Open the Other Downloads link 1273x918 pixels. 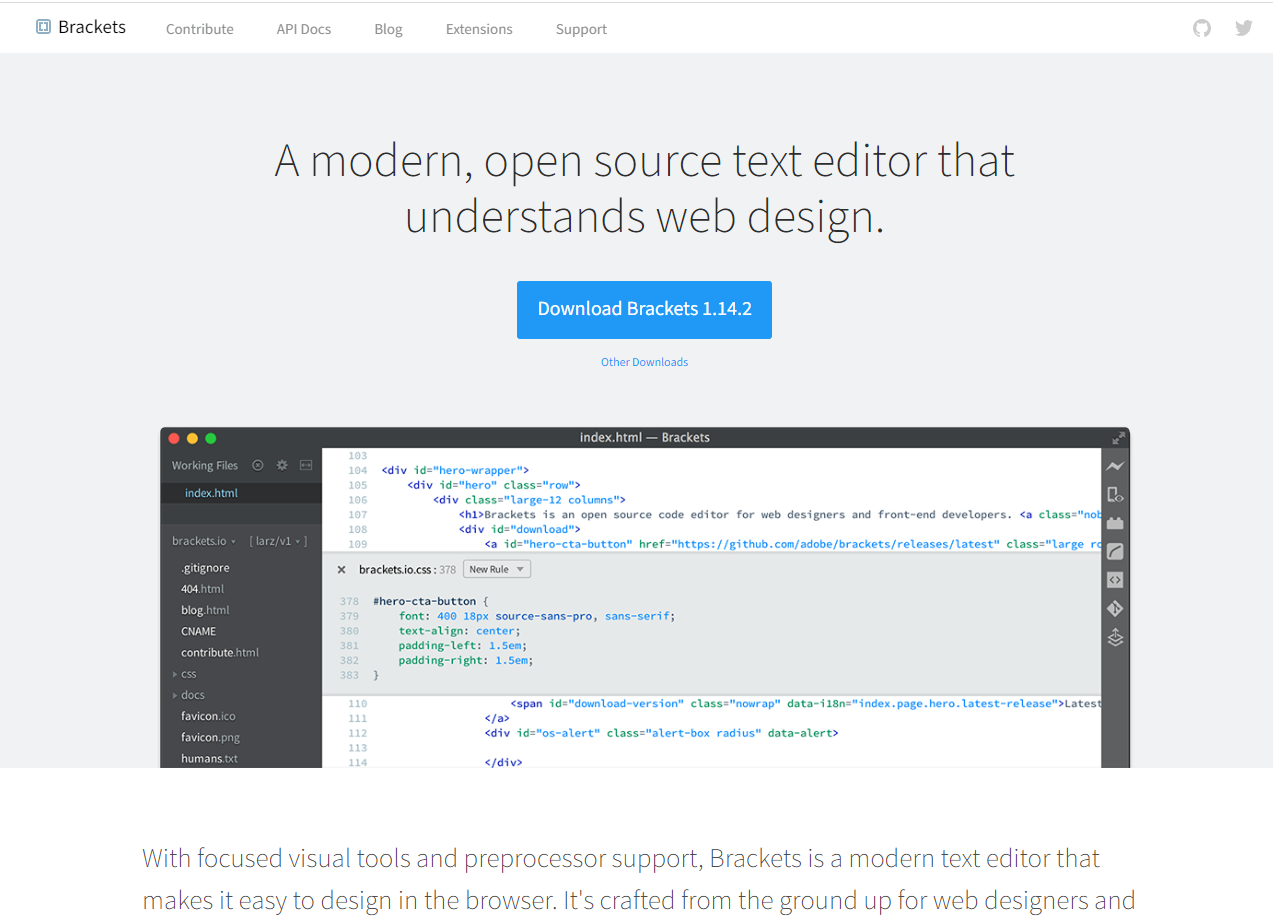coord(644,362)
